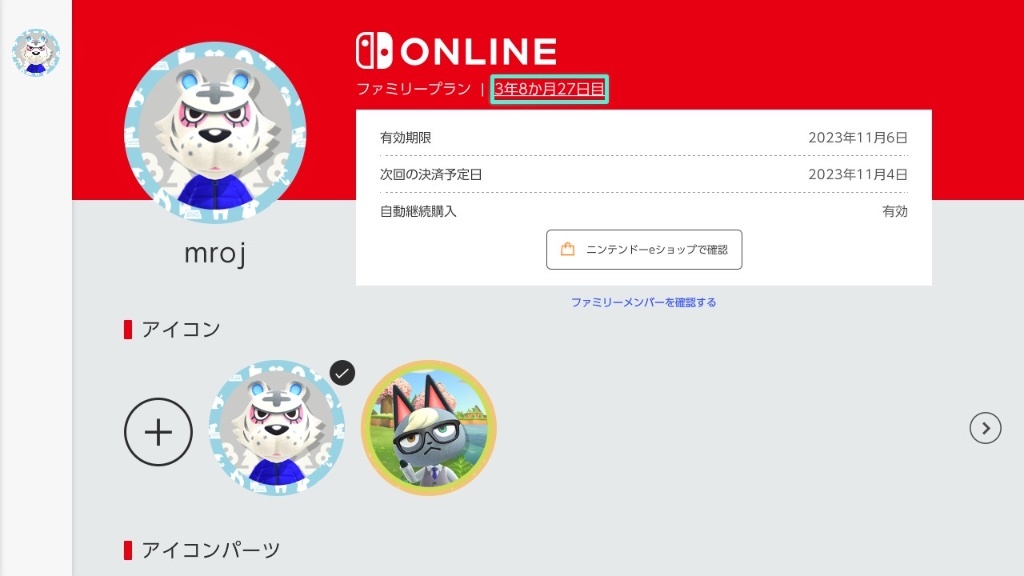The width and height of the screenshot is (1024, 576).
Task: Click the アイコンパーツ section heading
Action: click(x=210, y=550)
